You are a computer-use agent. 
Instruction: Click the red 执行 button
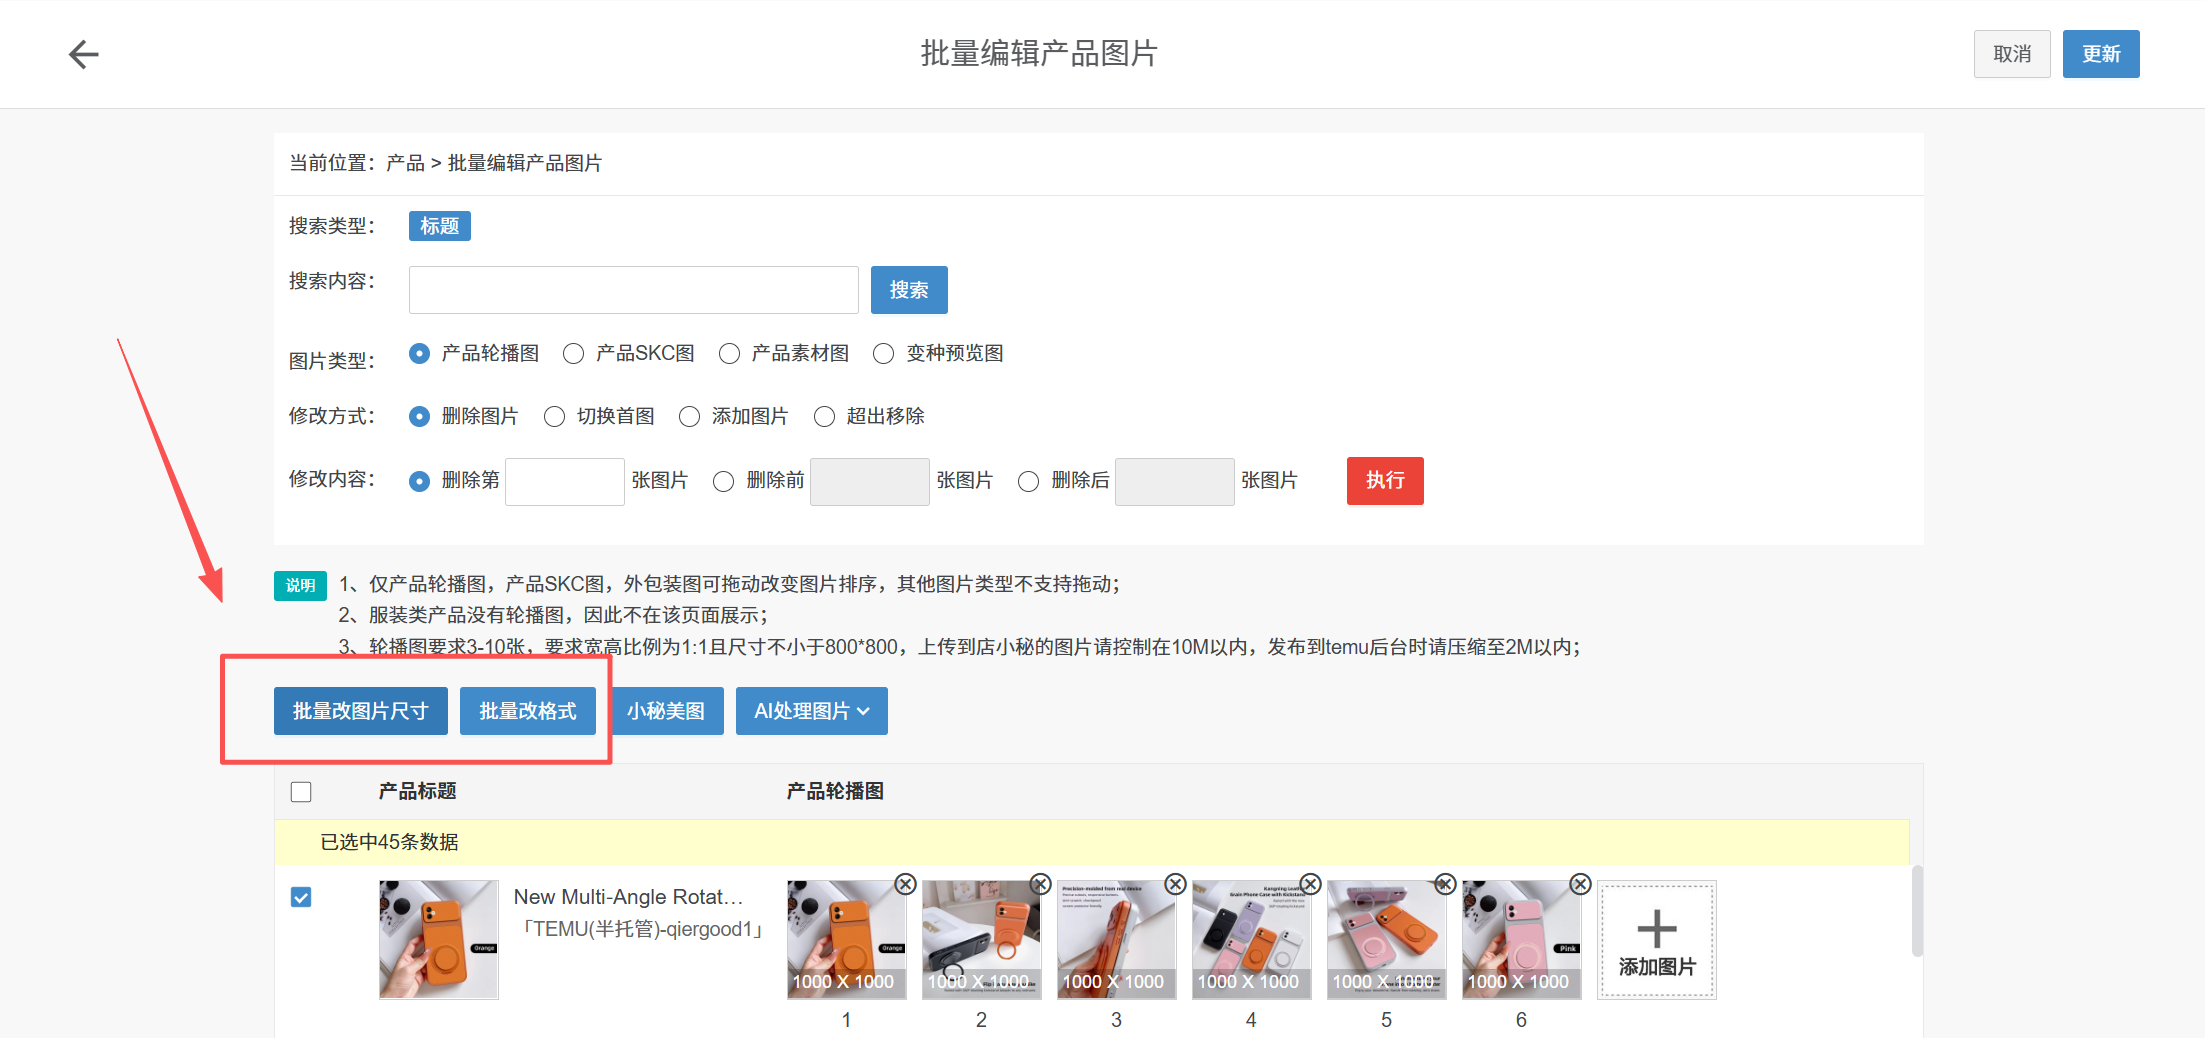tap(1385, 481)
